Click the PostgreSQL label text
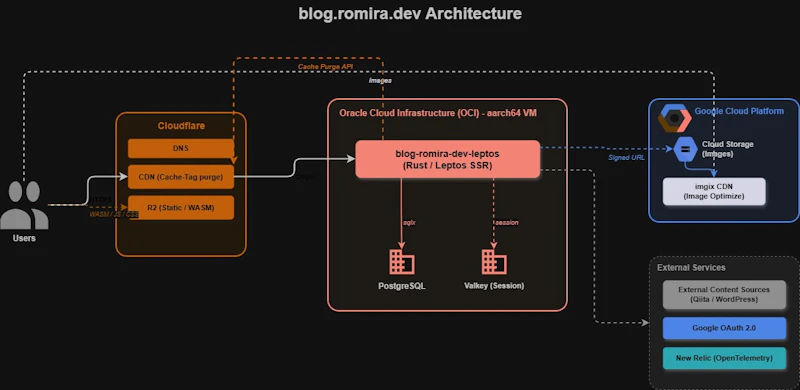The height and width of the screenshot is (390, 800). point(402,286)
